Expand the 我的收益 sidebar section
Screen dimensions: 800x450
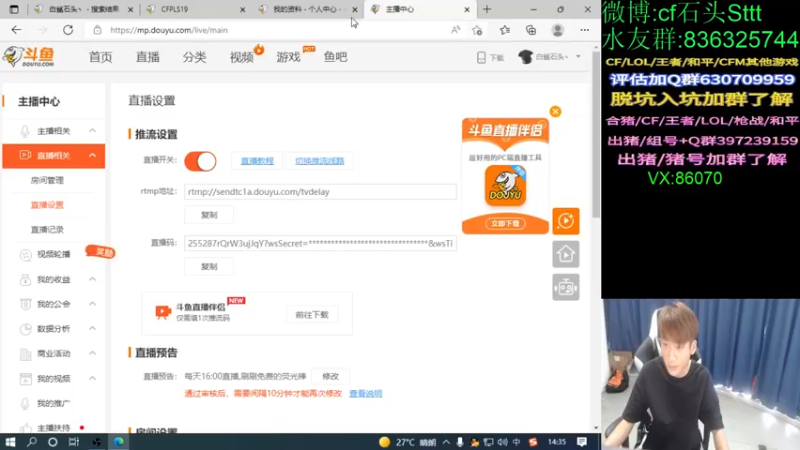click(92, 279)
